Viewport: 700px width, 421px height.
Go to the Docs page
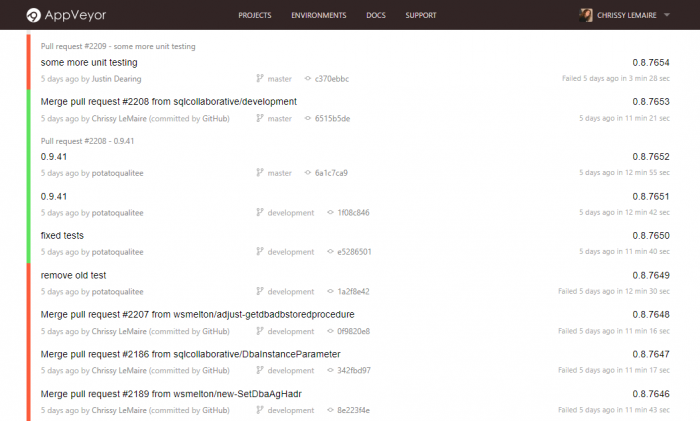[376, 16]
